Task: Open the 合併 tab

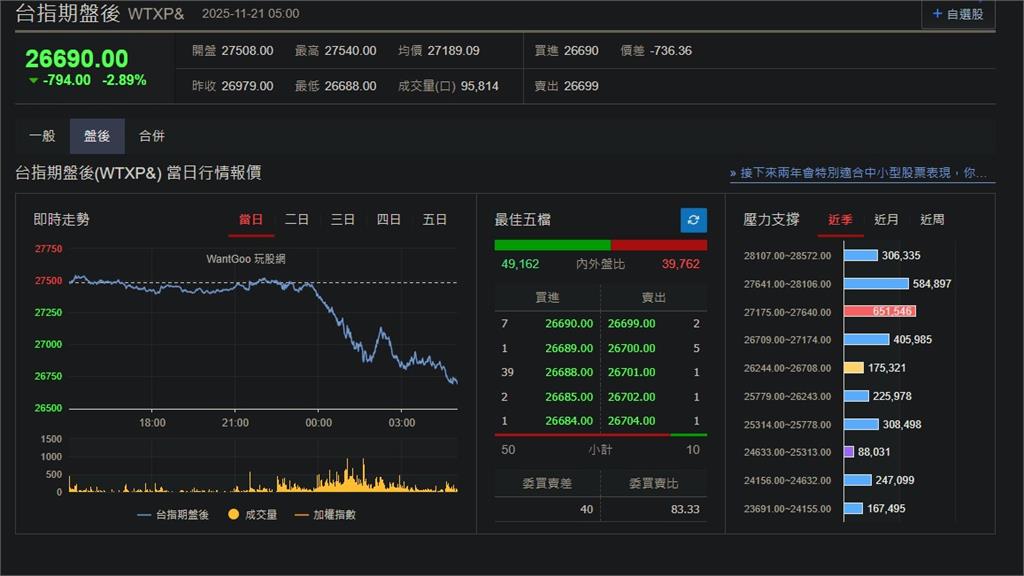Action: (152, 135)
